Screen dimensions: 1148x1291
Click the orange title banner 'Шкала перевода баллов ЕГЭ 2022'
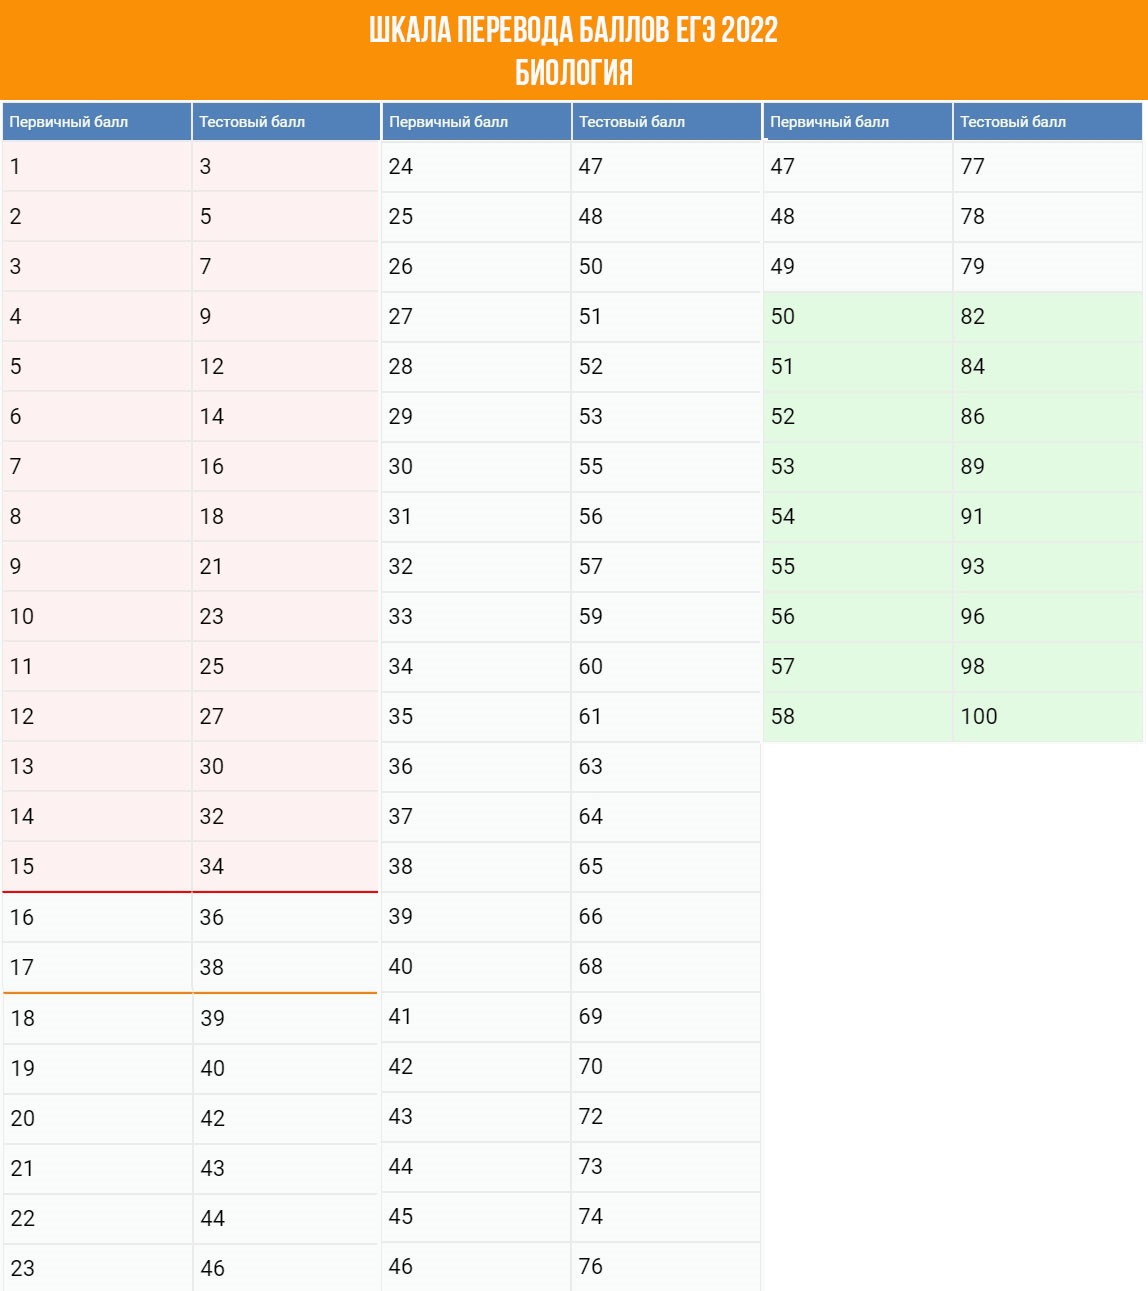point(574,50)
